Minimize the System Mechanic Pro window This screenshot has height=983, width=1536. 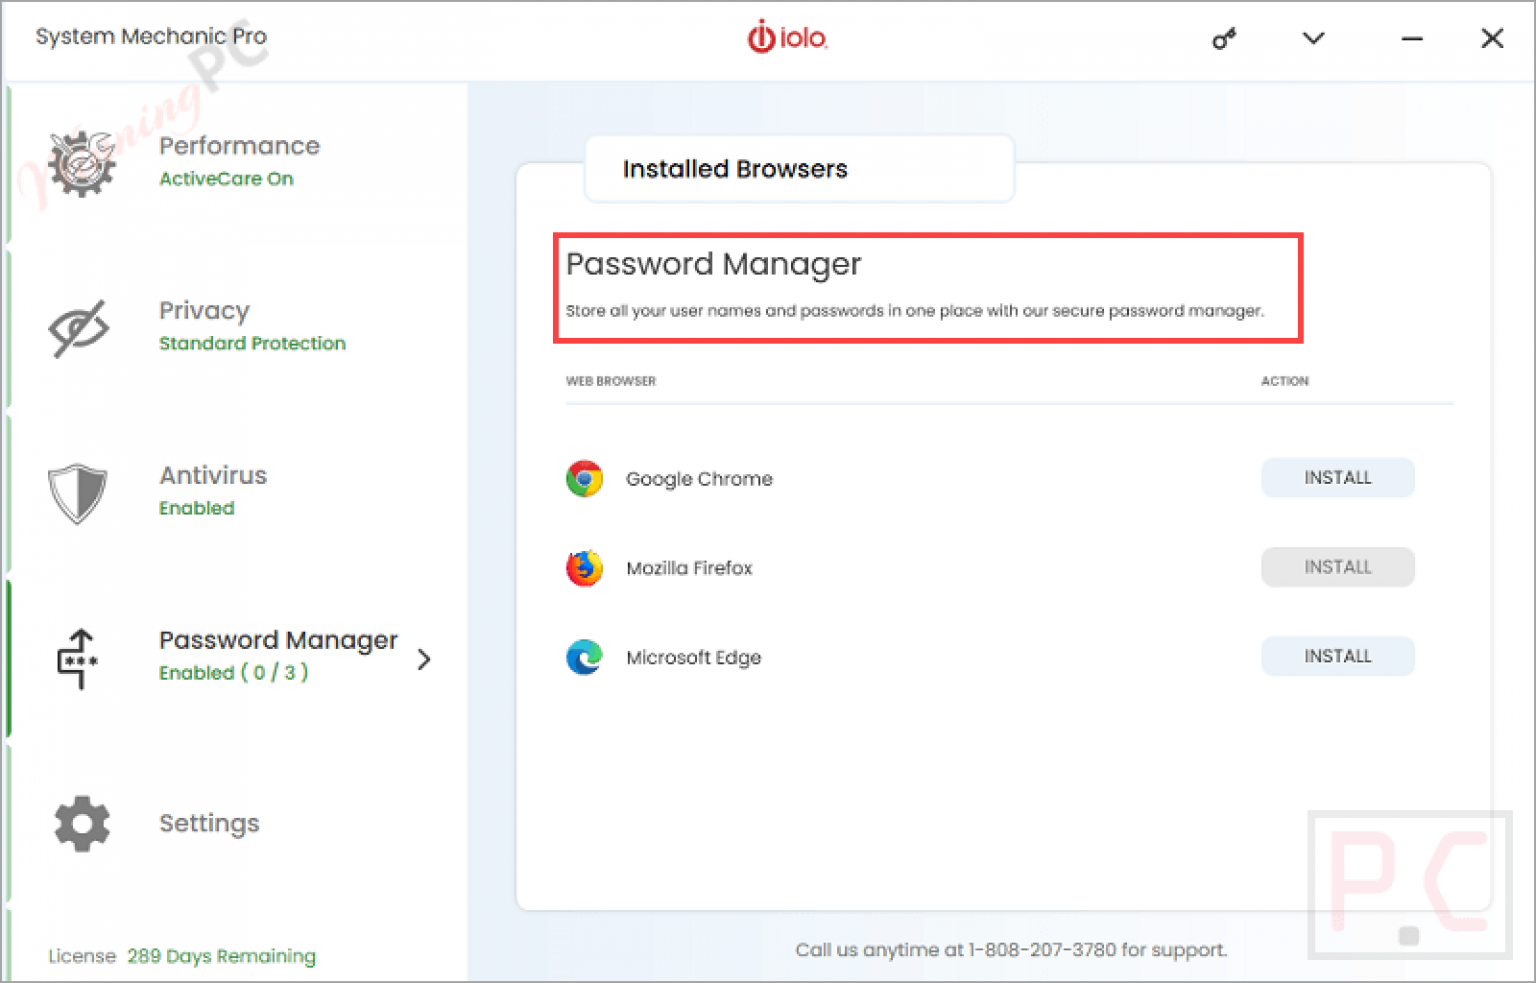[x=1412, y=39]
